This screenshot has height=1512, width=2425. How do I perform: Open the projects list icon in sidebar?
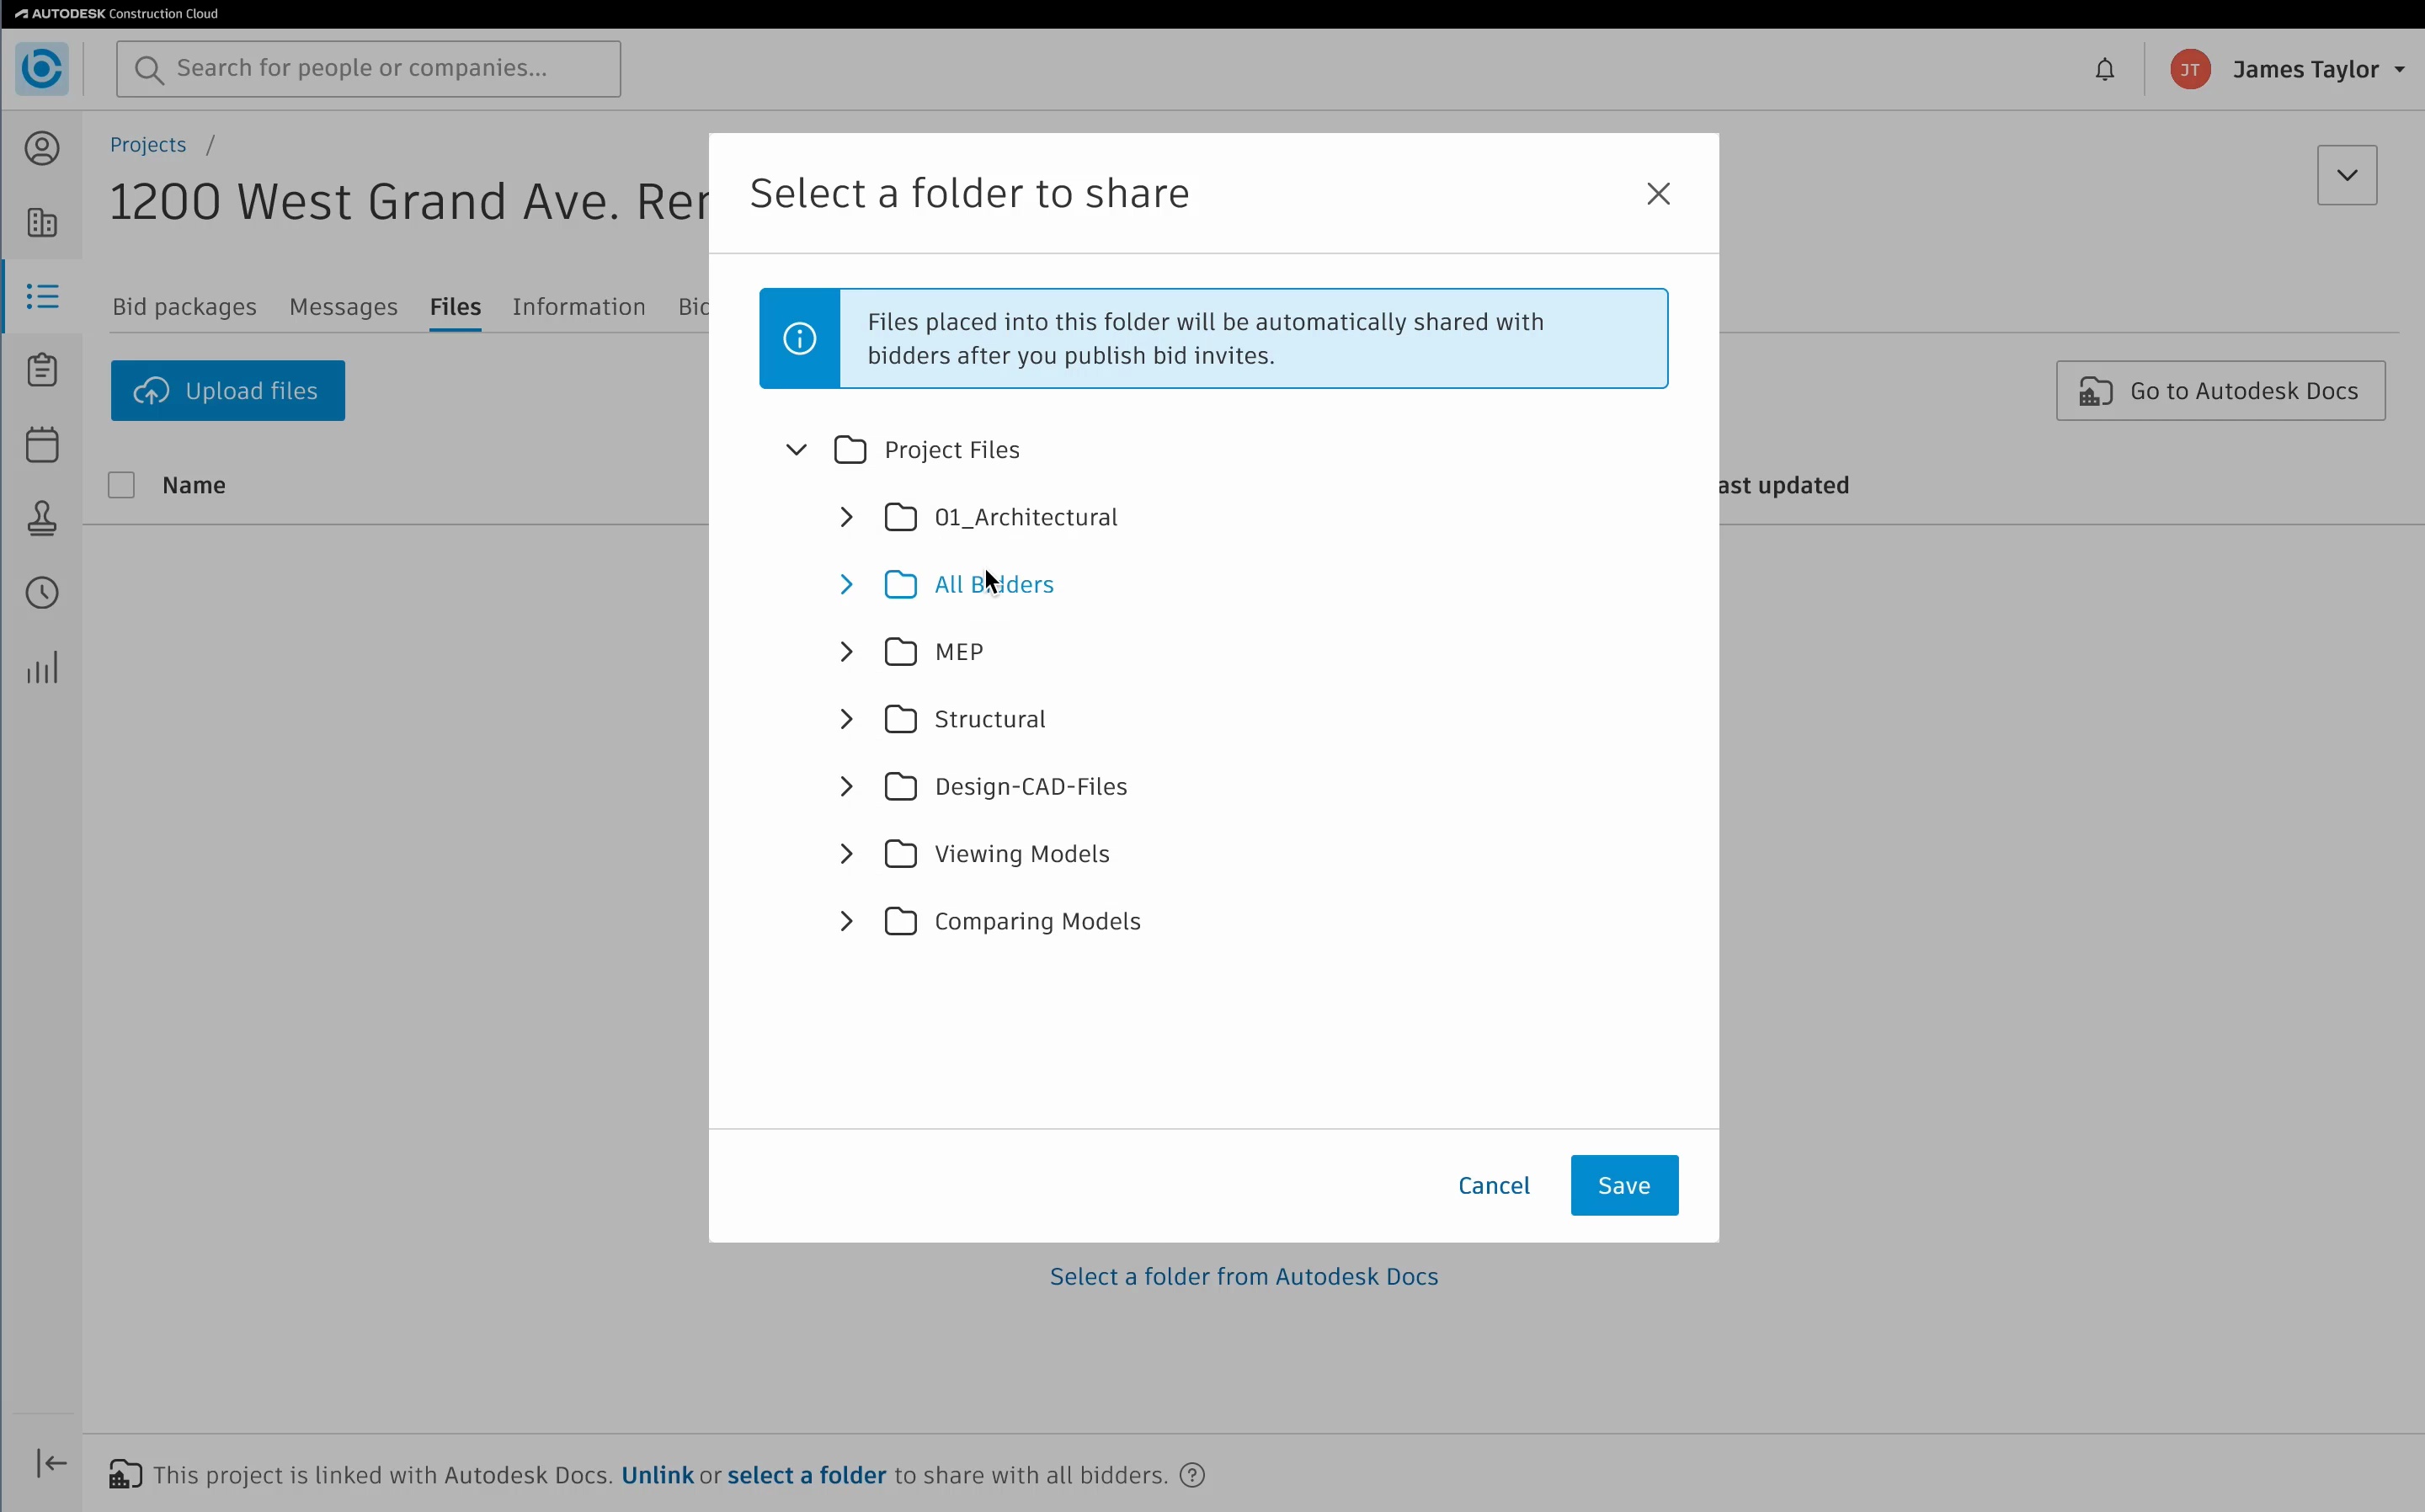[x=41, y=296]
